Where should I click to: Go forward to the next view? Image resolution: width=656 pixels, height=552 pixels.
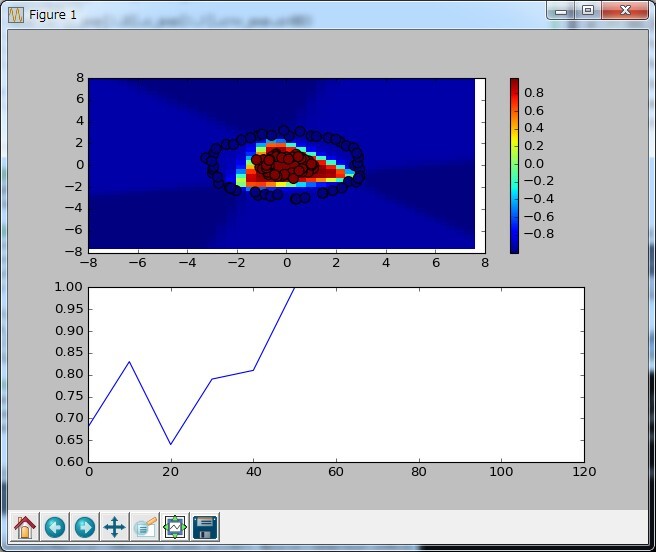click(x=85, y=527)
